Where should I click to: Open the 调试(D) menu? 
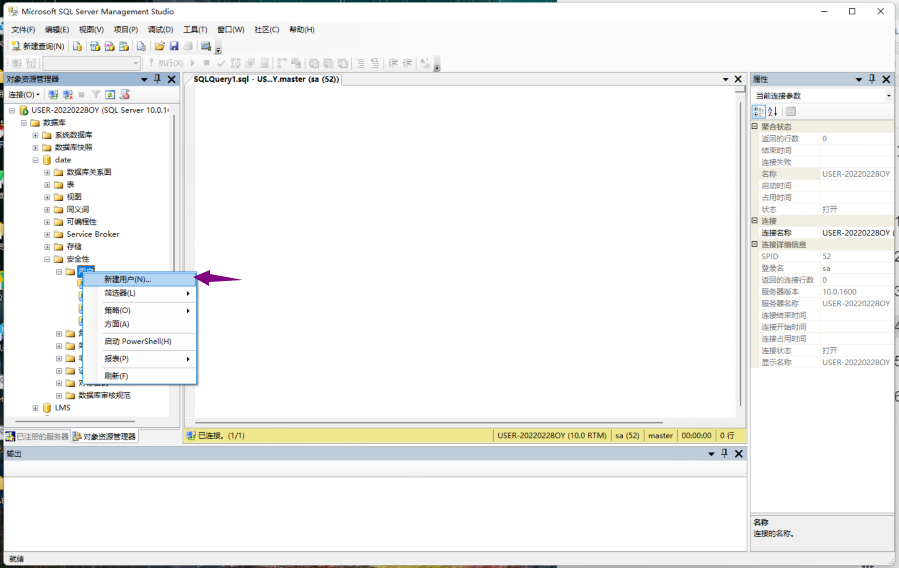click(x=161, y=29)
